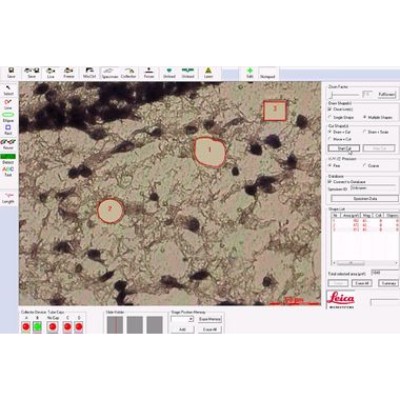400x400 pixels.
Task: Click the Erase All shapes button
Action: point(362,283)
